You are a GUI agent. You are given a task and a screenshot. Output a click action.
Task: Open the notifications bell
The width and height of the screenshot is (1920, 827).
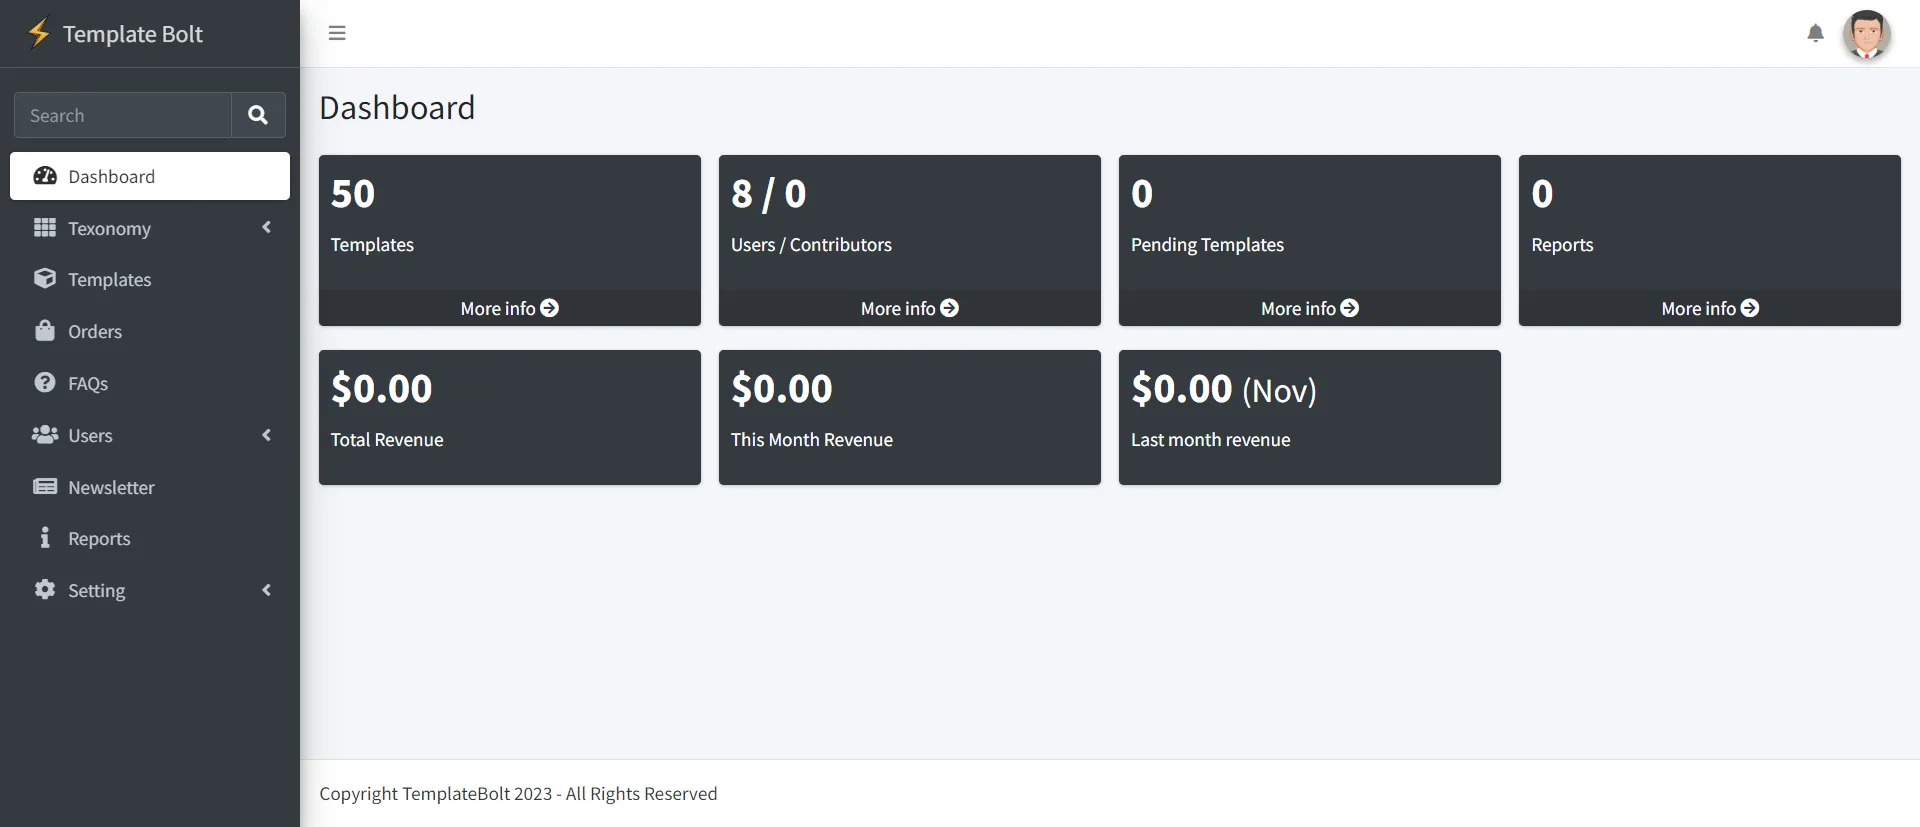tap(1815, 34)
